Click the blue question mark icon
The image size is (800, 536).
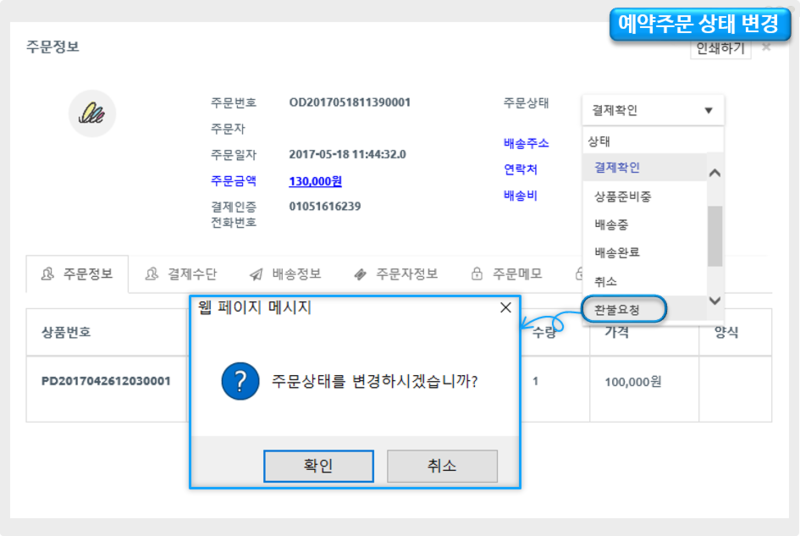coord(236,382)
